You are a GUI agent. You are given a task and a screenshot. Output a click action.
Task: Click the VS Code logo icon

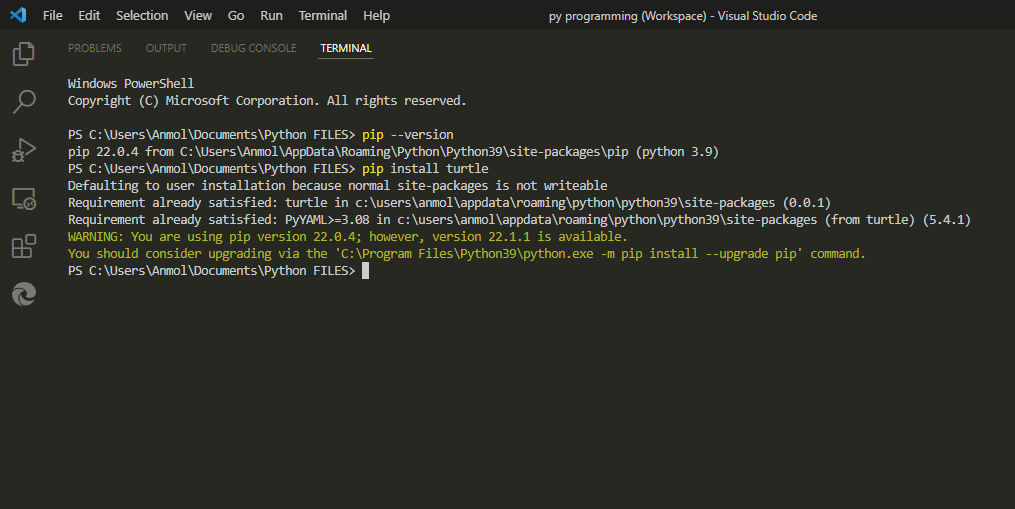19,16
